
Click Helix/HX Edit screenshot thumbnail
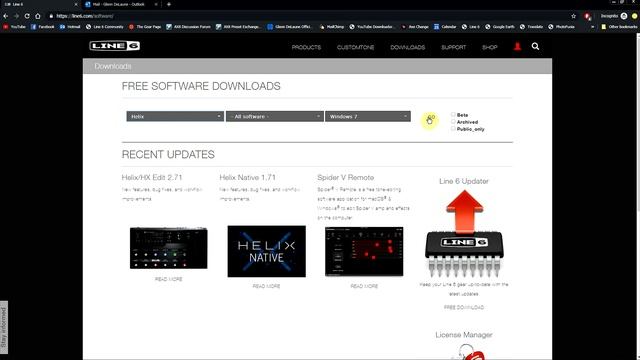pos(169,248)
